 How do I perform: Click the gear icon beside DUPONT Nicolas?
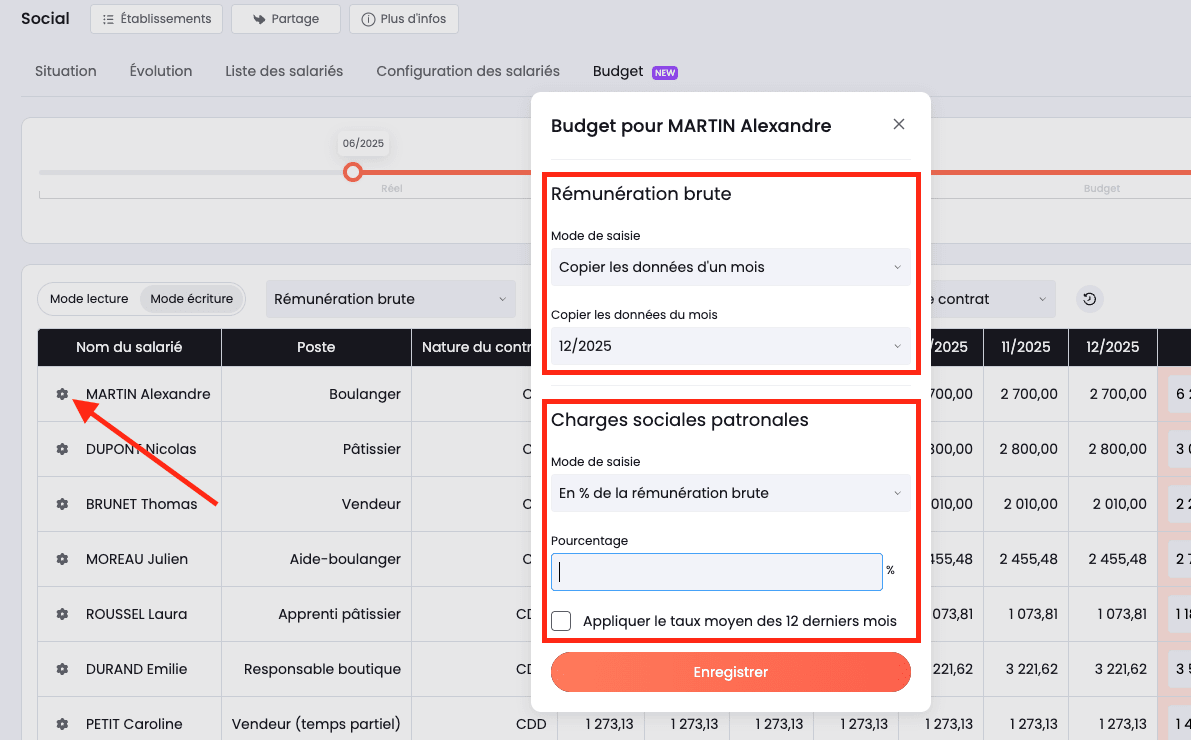click(60, 449)
